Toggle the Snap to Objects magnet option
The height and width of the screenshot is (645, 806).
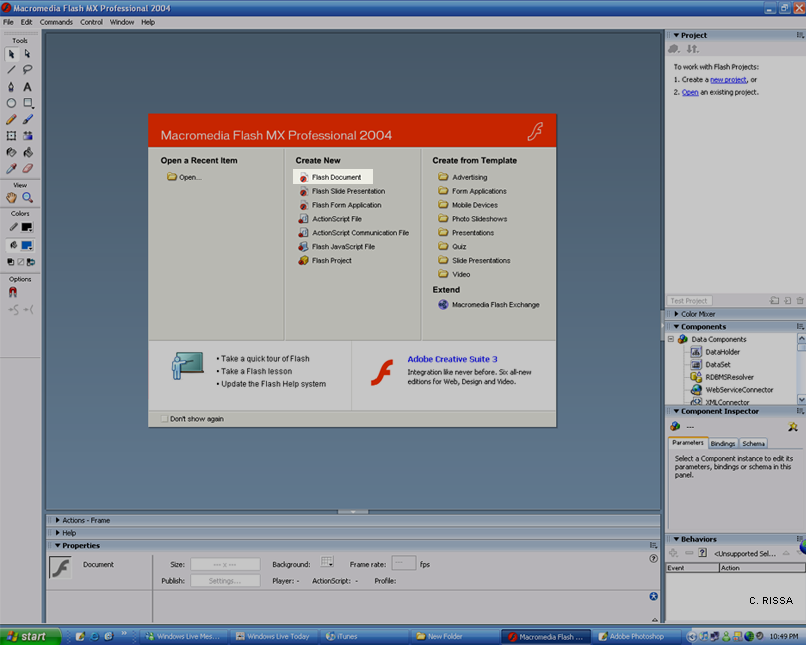[13, 292]
